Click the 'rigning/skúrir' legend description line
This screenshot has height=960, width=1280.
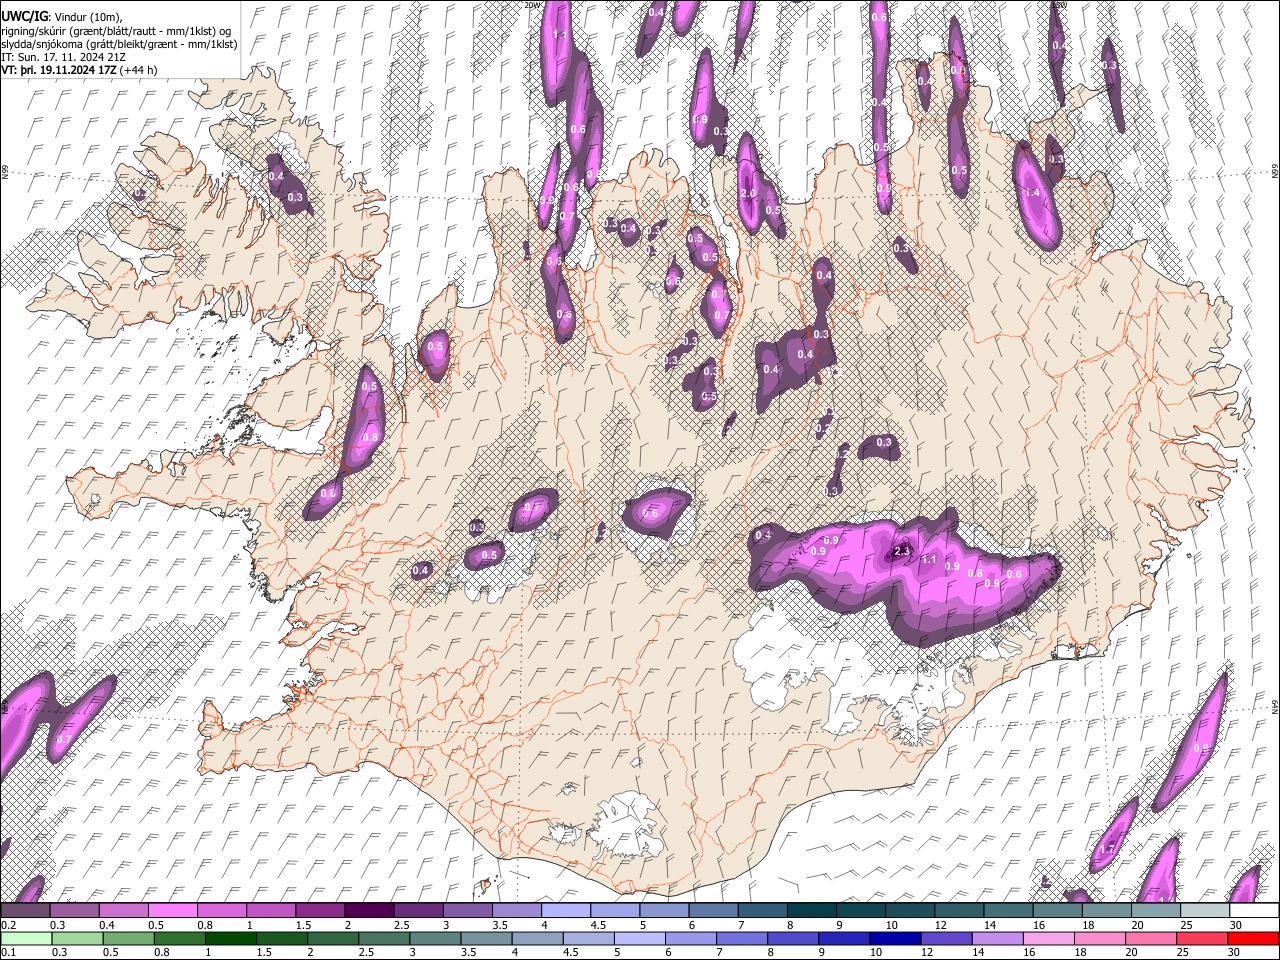click(117, 30)
